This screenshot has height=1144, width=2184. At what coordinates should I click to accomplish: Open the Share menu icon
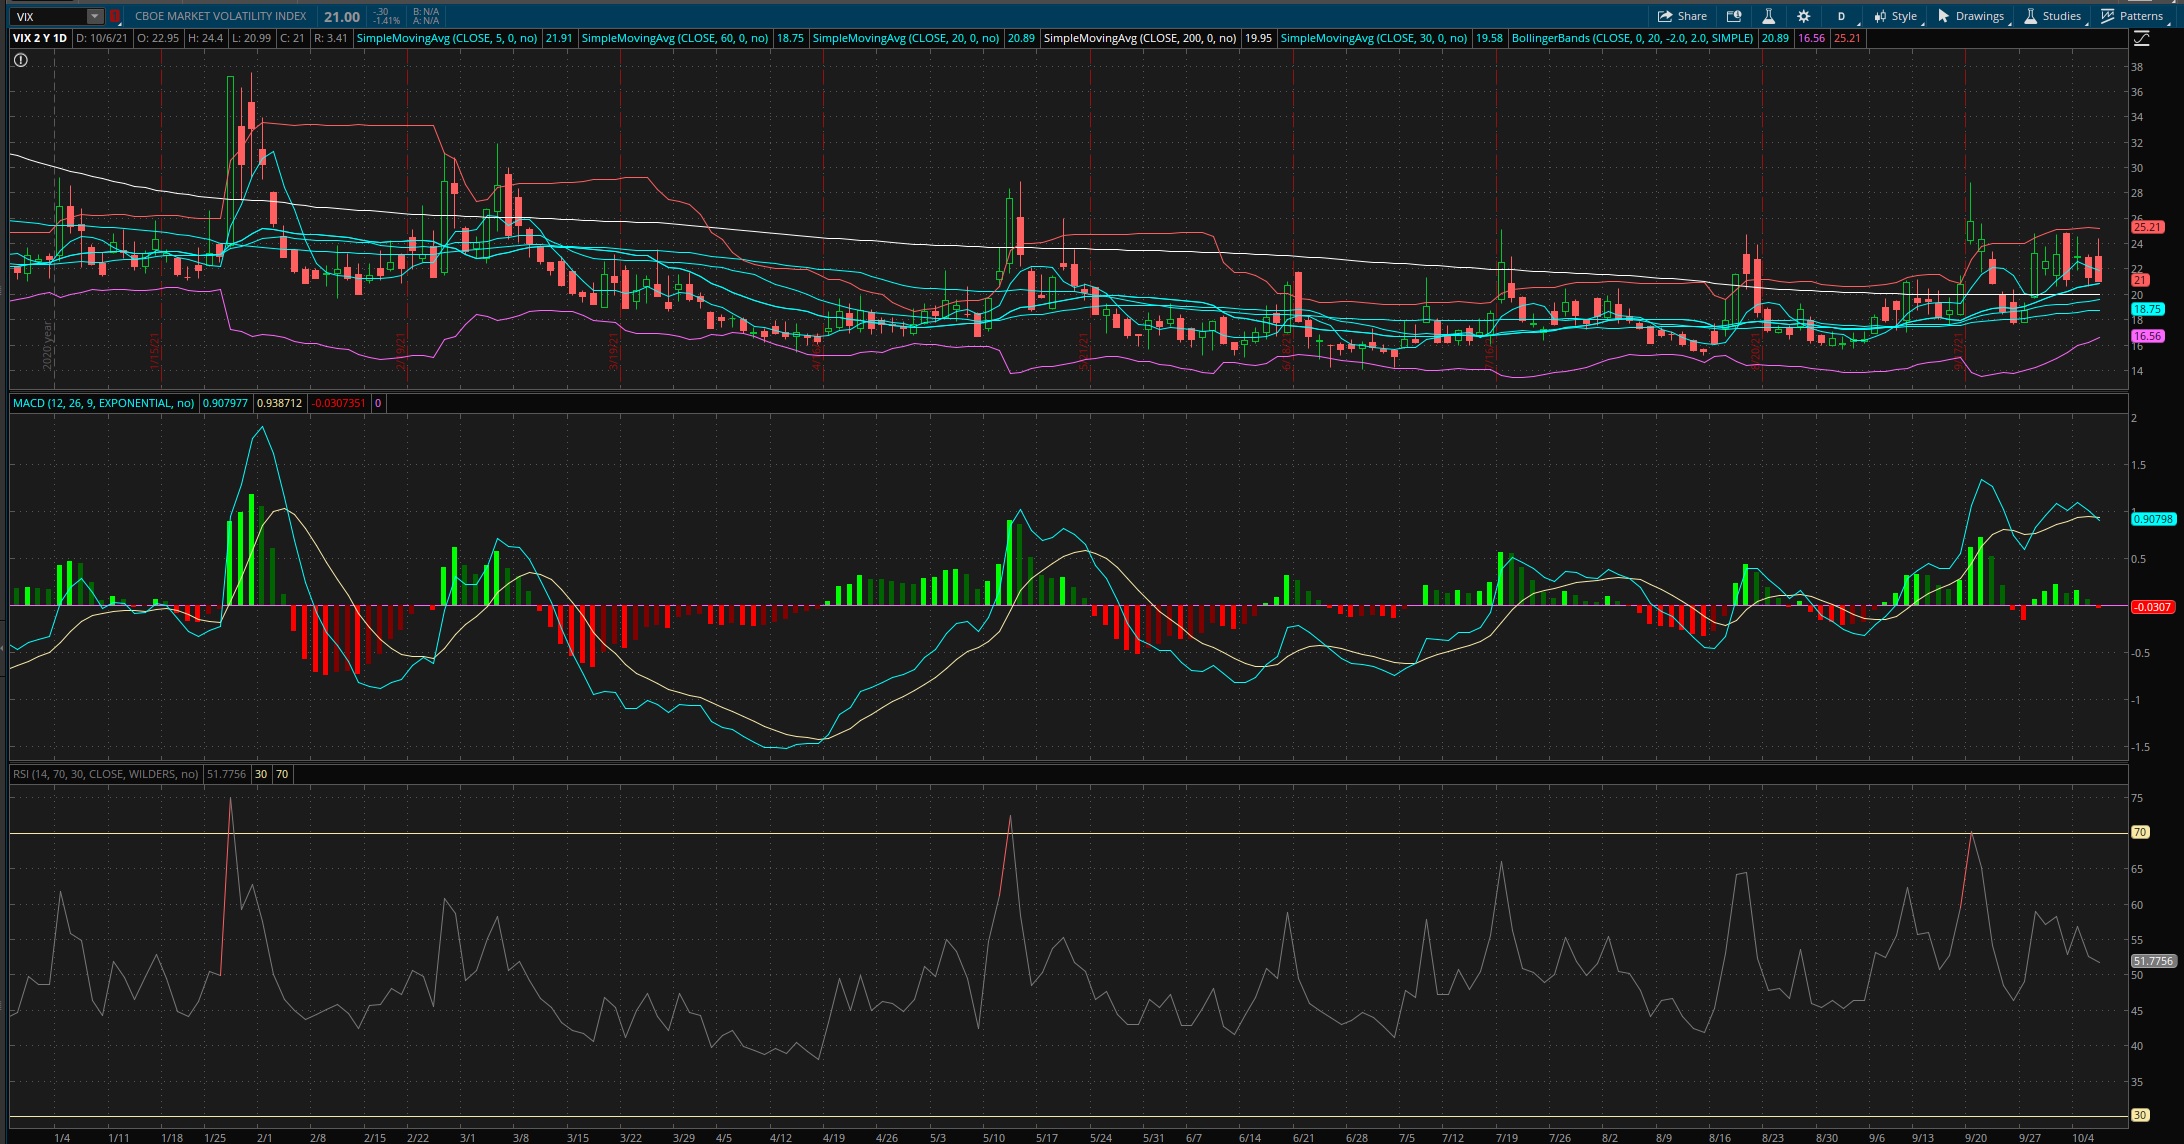coord(1682,16)
